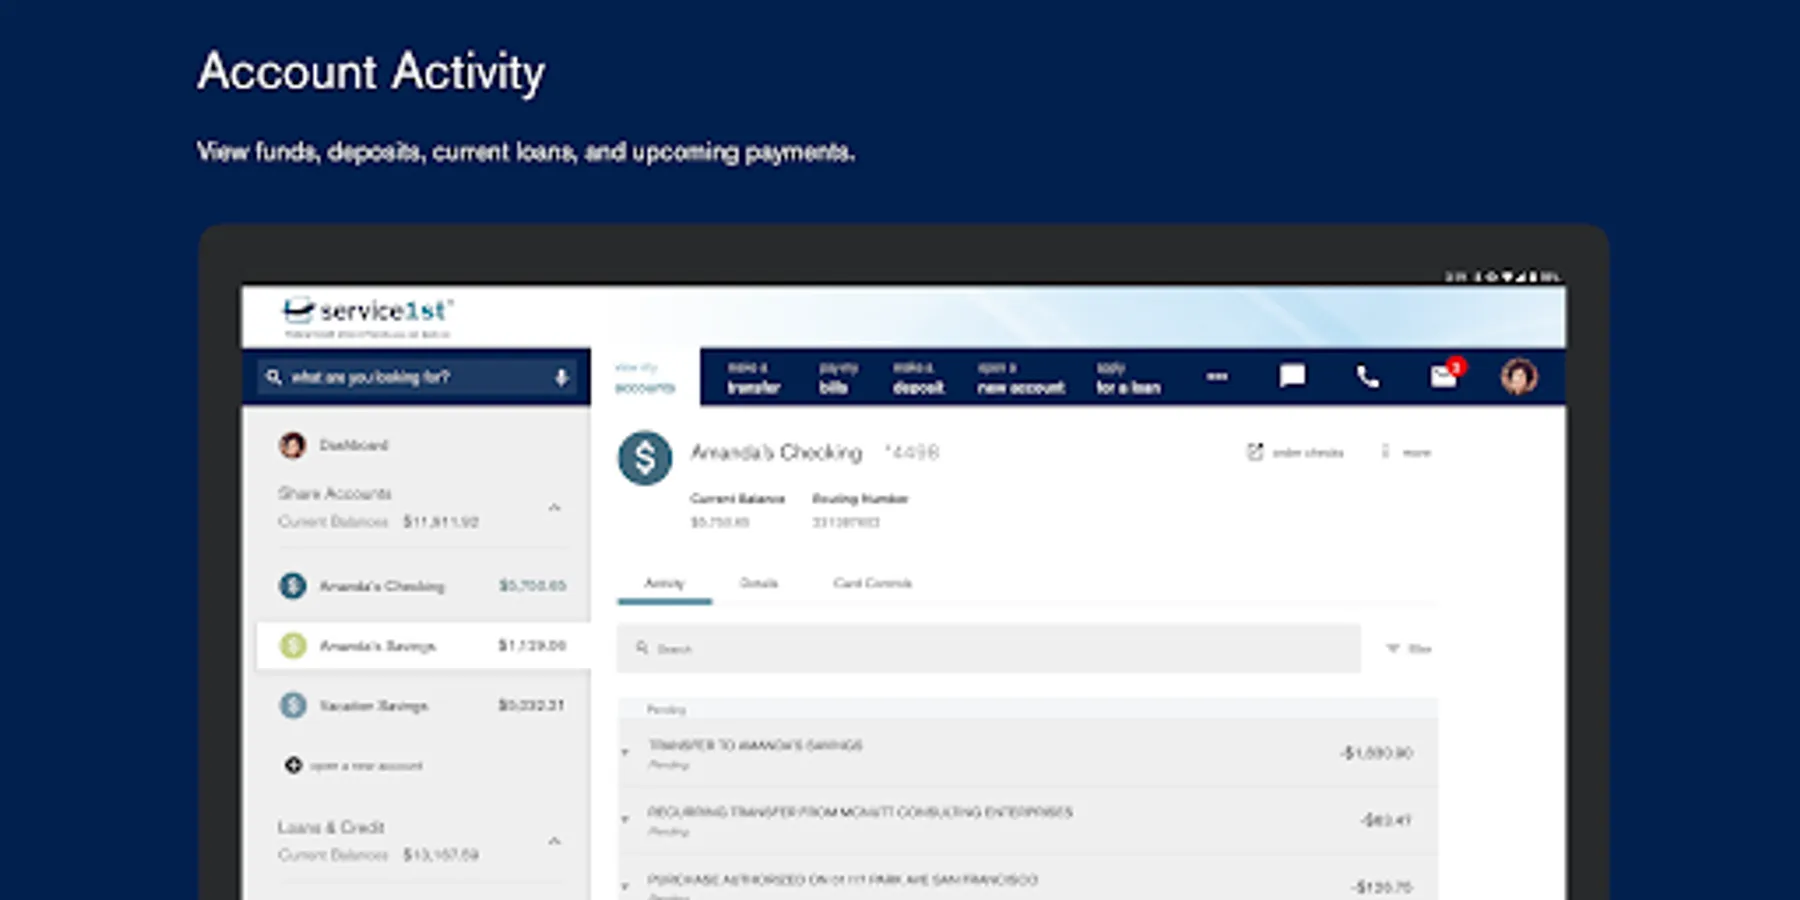This screenshot has width=1800, height=900.
Task: Click the Amanda's Savings balance amount
Action: [532, 646]
